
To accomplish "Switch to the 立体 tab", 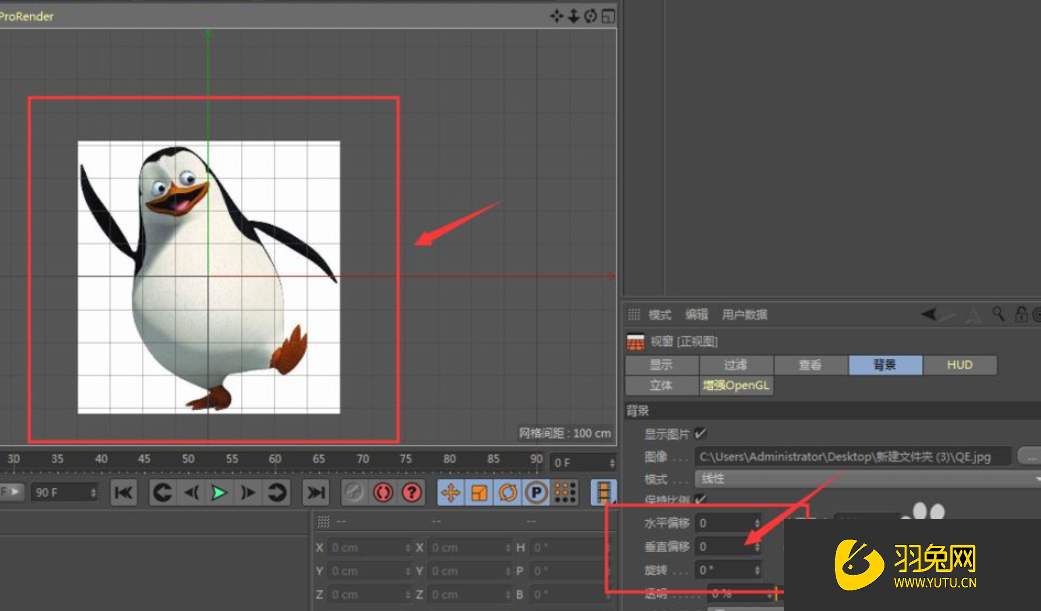I will pos(661,385).
